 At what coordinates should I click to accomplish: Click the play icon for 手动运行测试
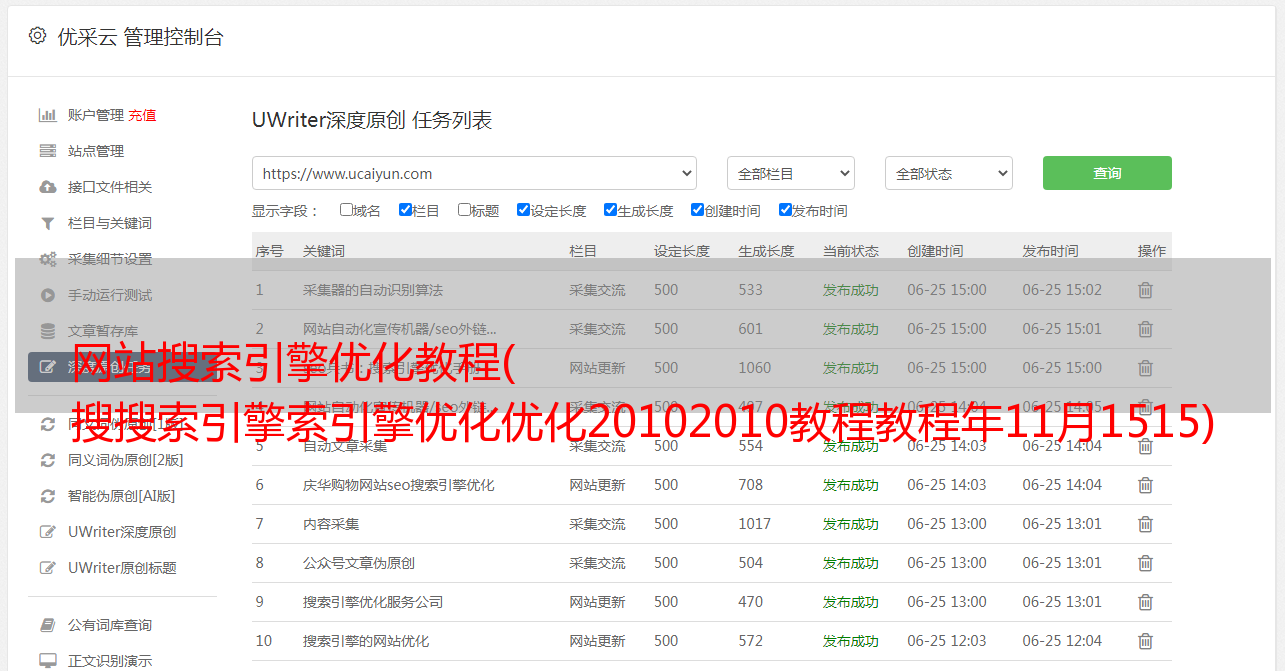tap(47, 295)
